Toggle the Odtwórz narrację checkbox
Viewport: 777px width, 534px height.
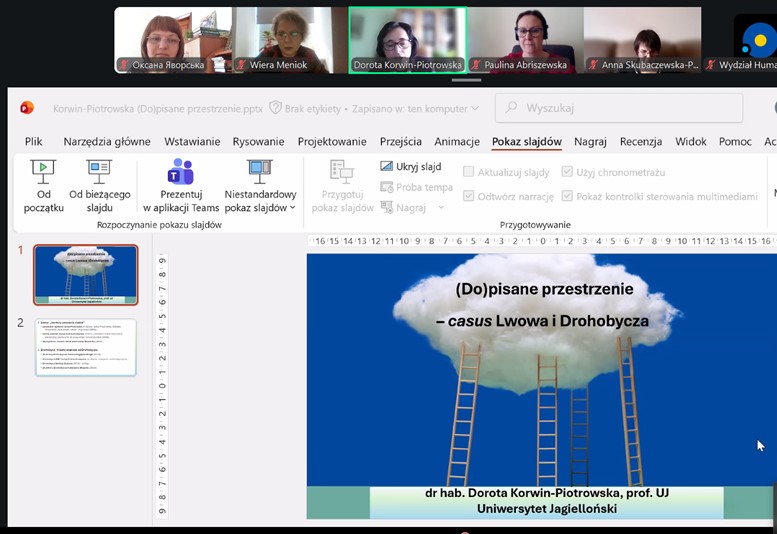click(x=469, y=196)
